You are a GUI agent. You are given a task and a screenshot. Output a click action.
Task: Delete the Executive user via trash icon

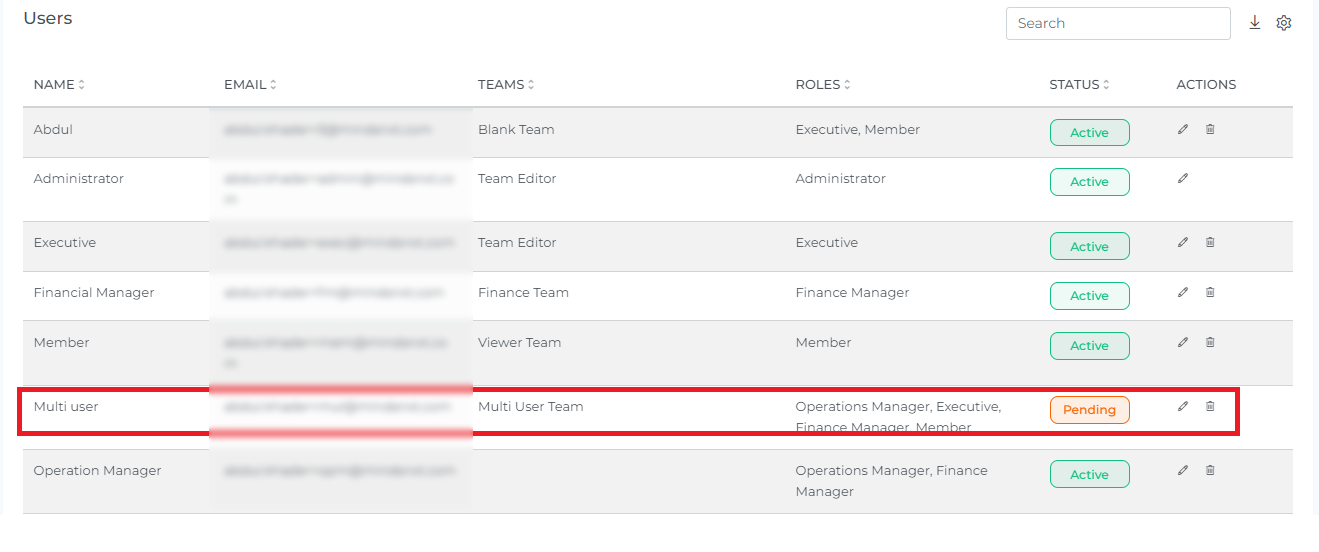pyautogui.click(x=1210, y=242)
